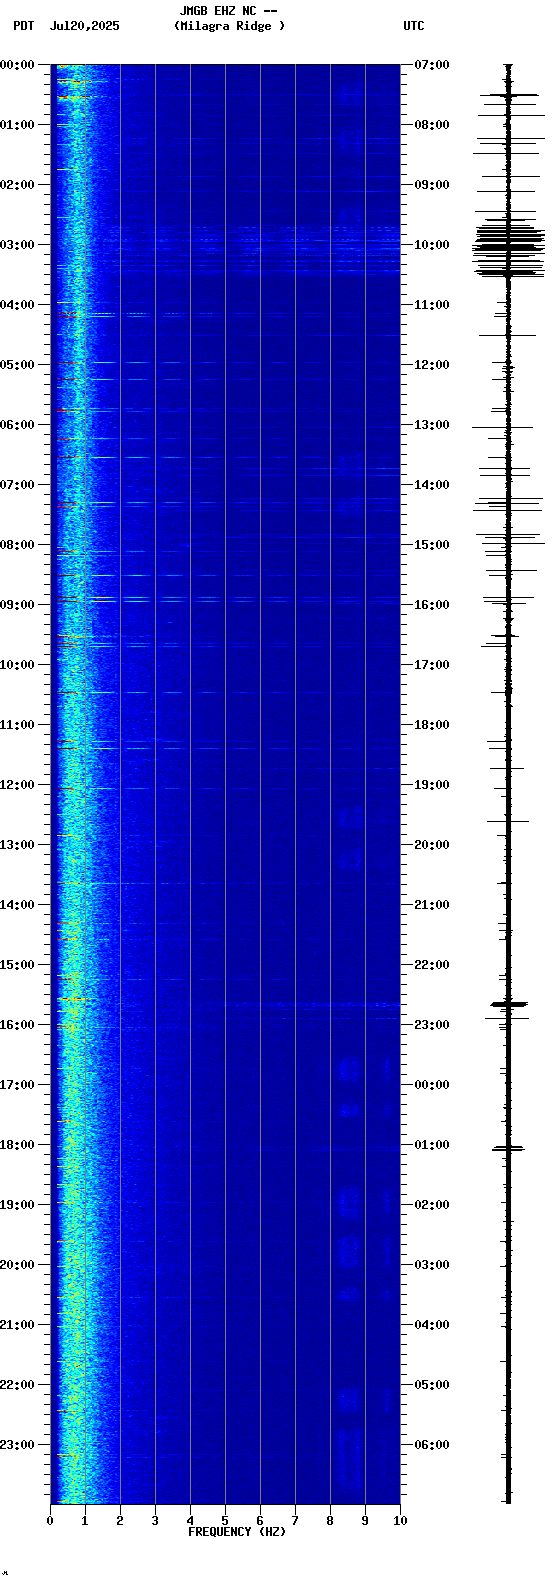Screen dimensions: 552x1584
Task: Click '22:00' on the PDT axis
Action: pos(17,1385)
